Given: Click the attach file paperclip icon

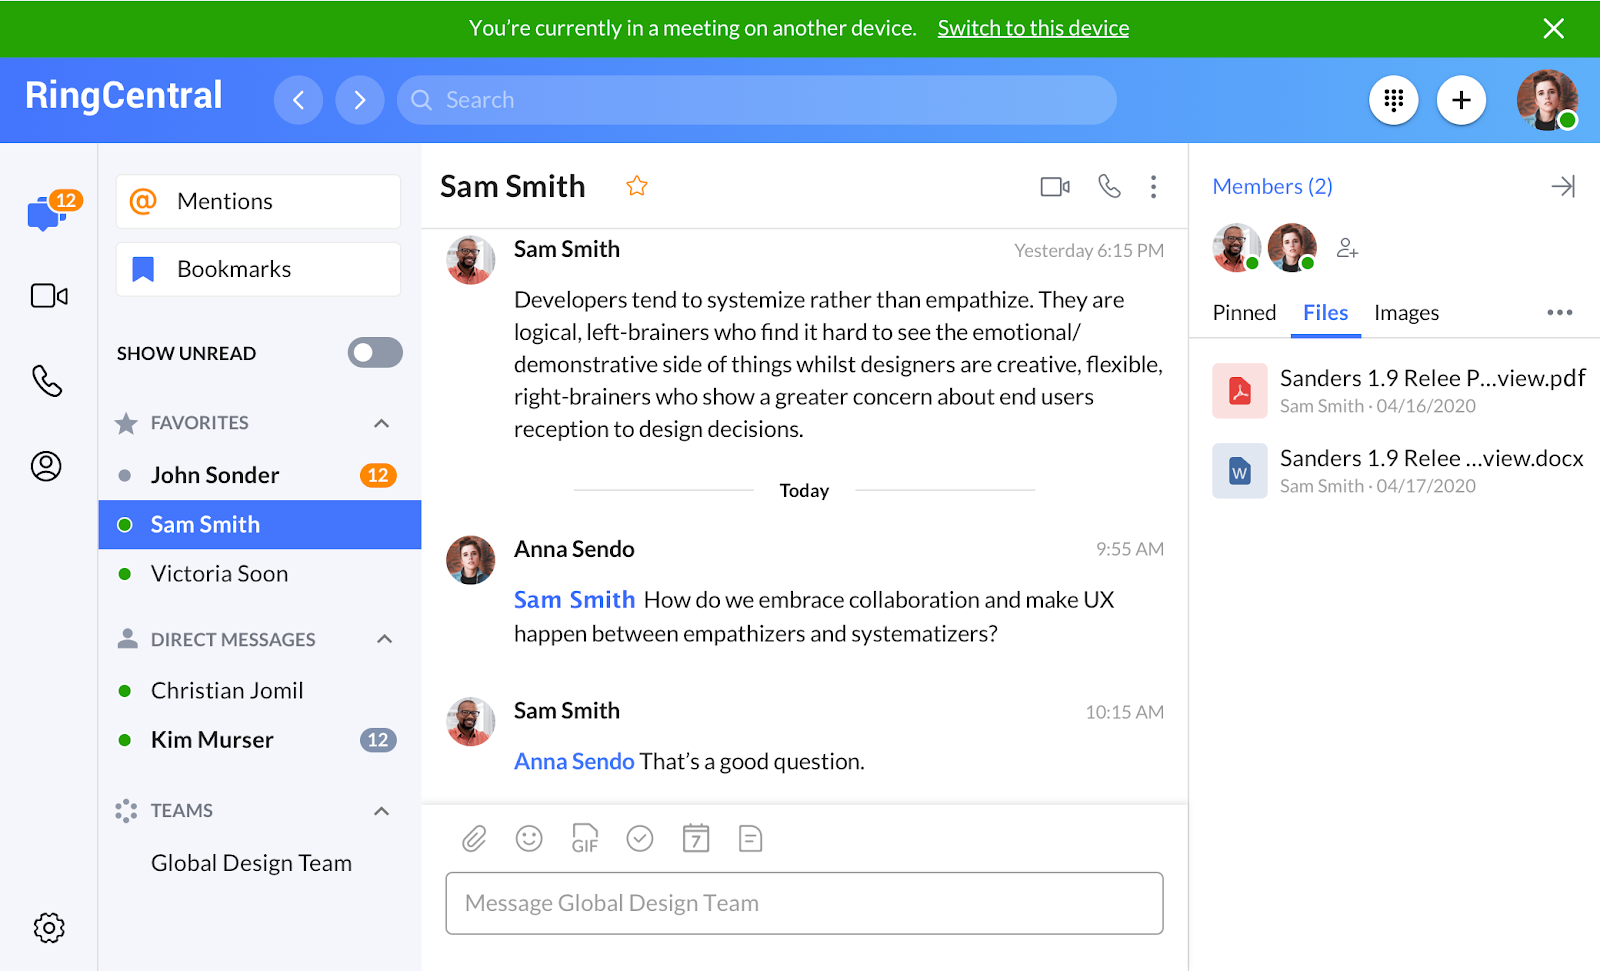Looking at the screenshot, I should click(x=474, y=838).
